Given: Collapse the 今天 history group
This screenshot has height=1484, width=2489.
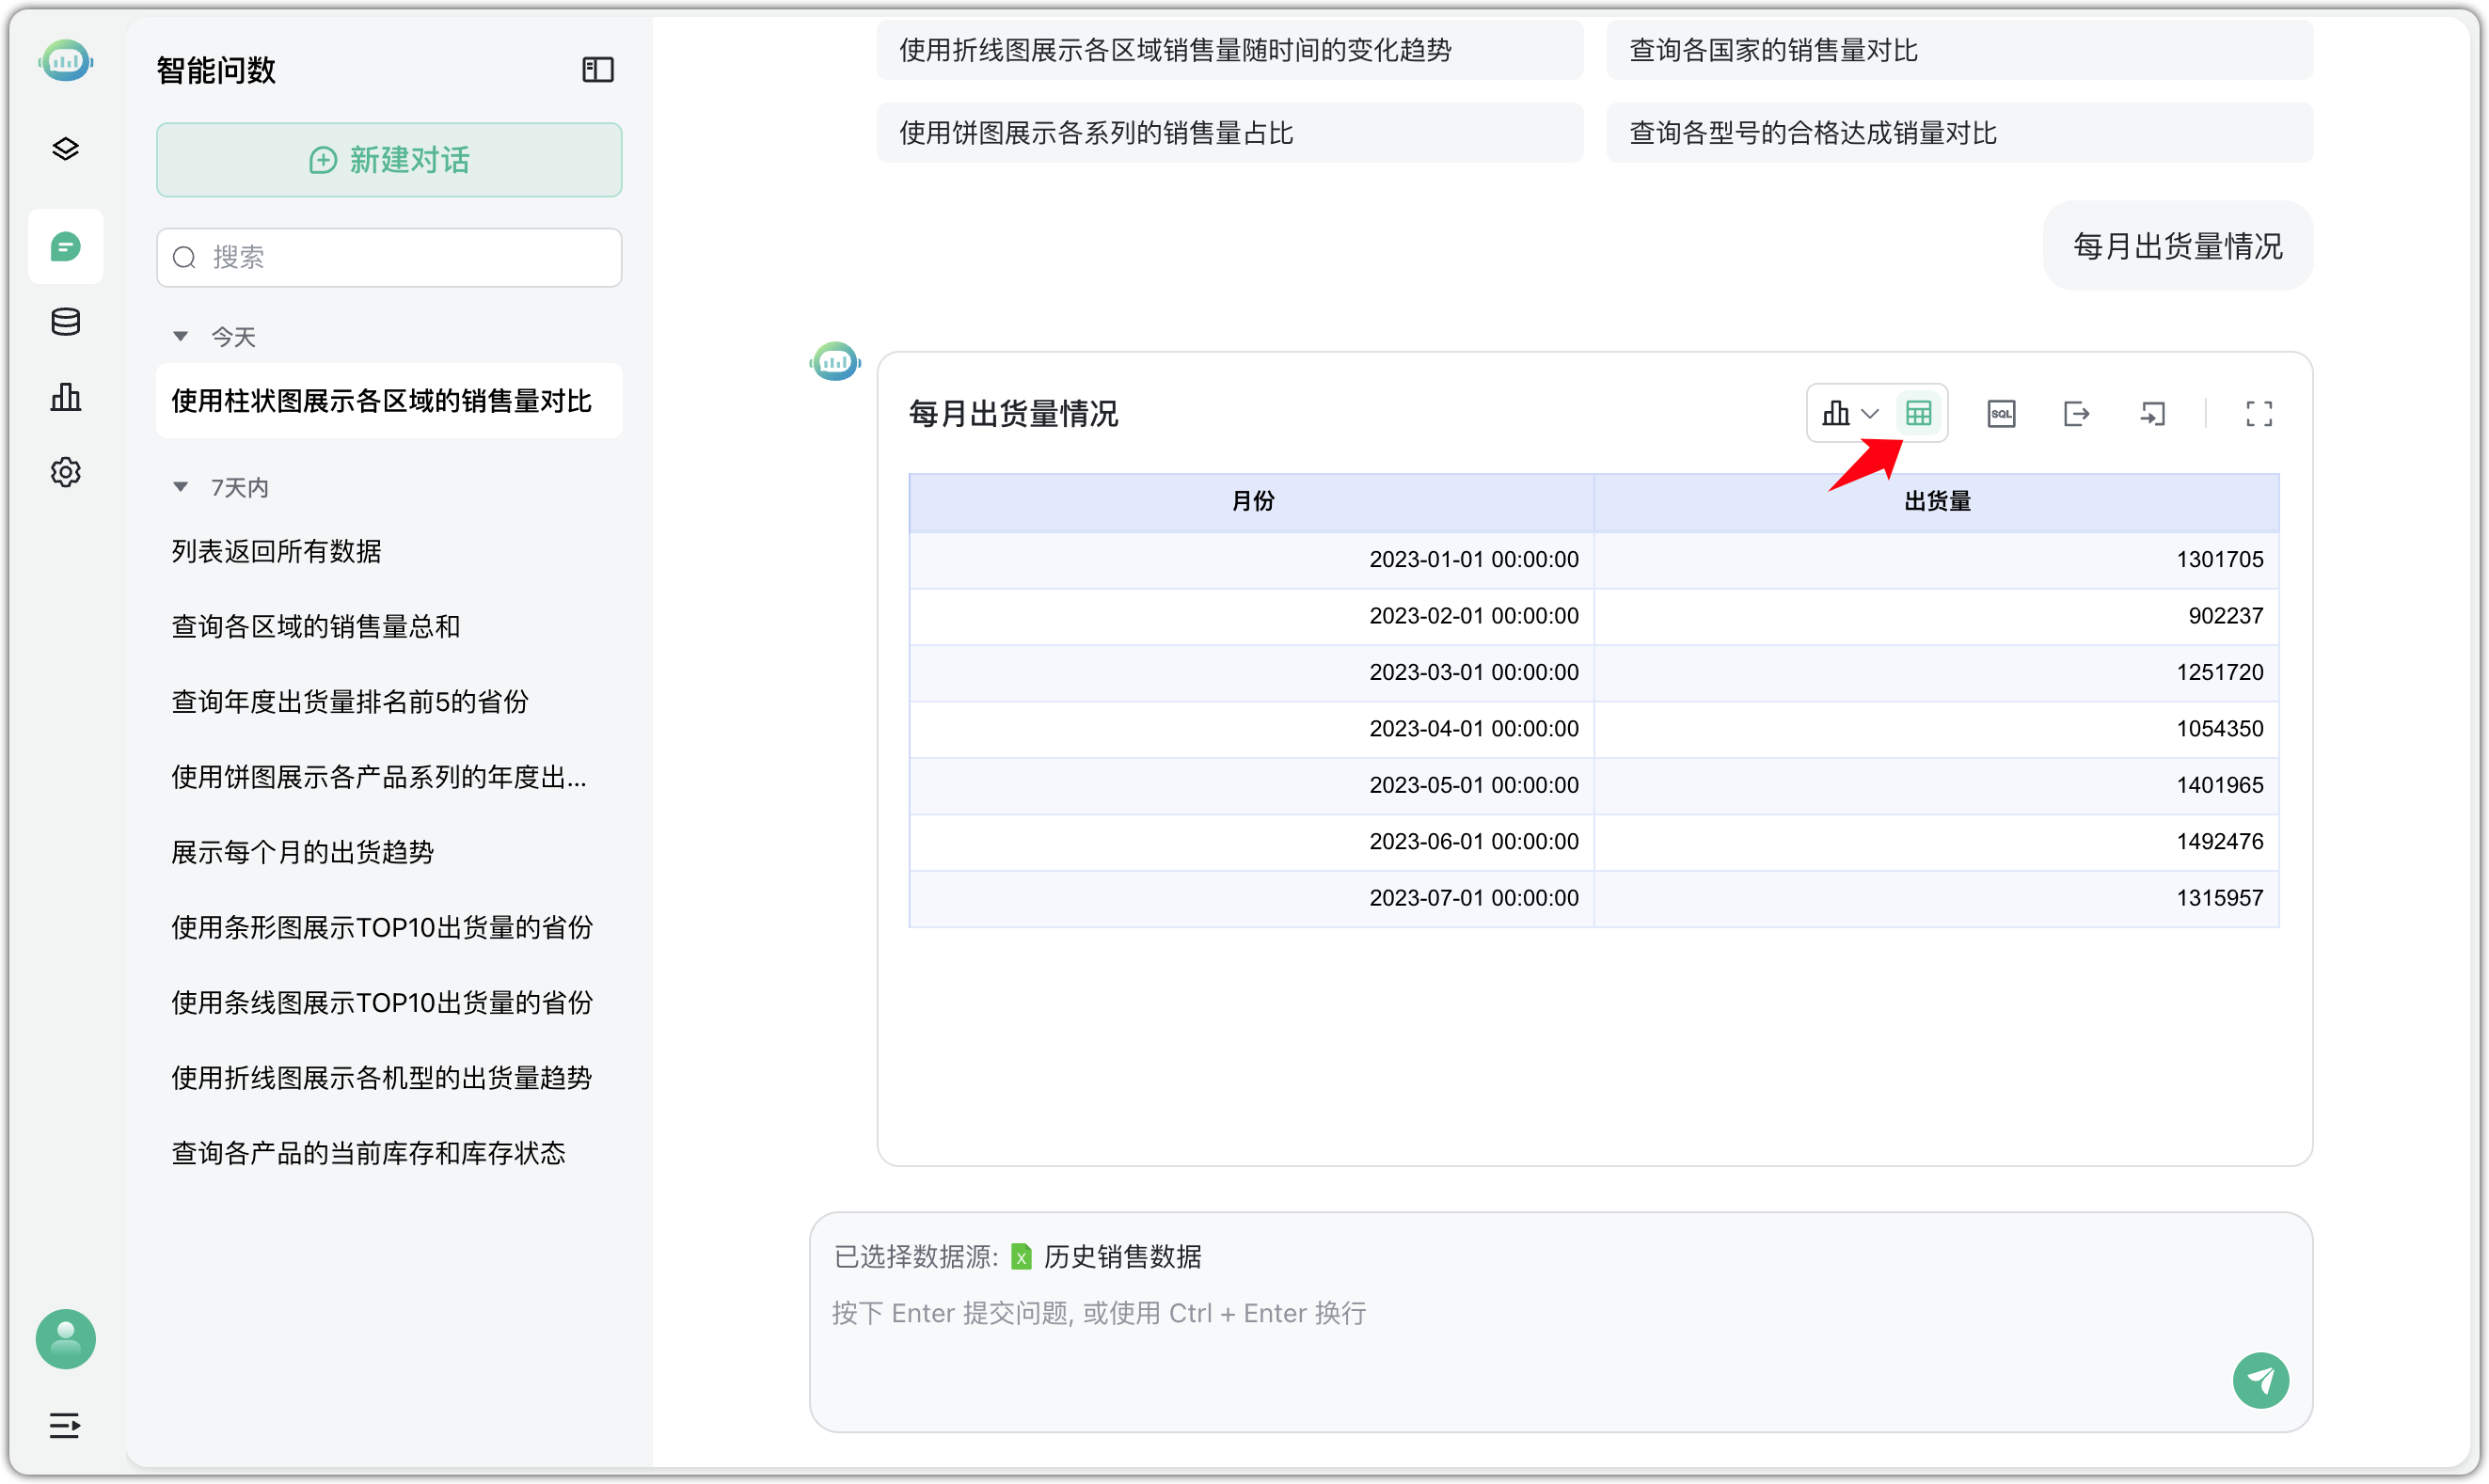Looking at the screenshot, I should point(181,336).
